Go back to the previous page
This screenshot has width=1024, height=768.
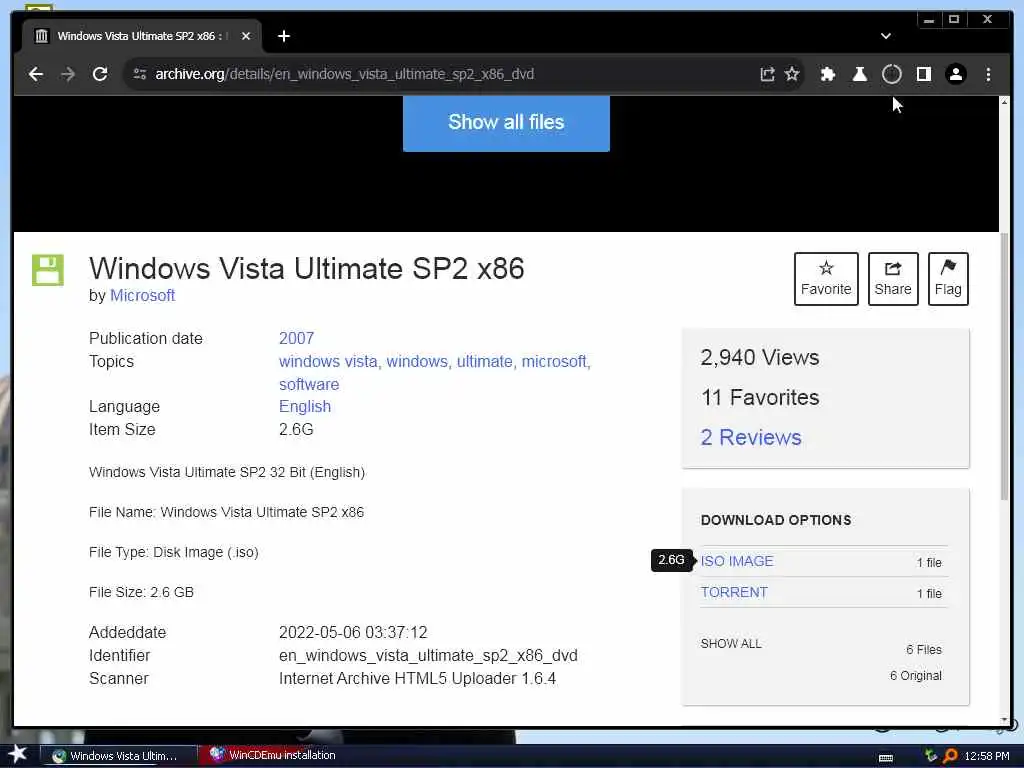(36, 74)
